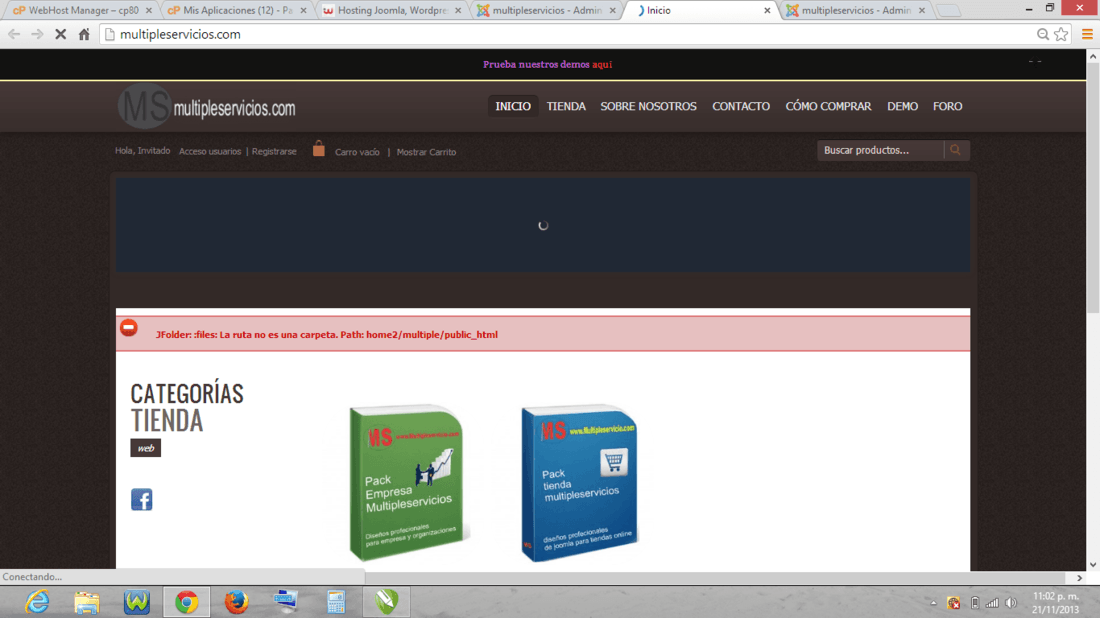1100x618 pixels.
Task: Open a new browser tab
Action: coord(948,11)
